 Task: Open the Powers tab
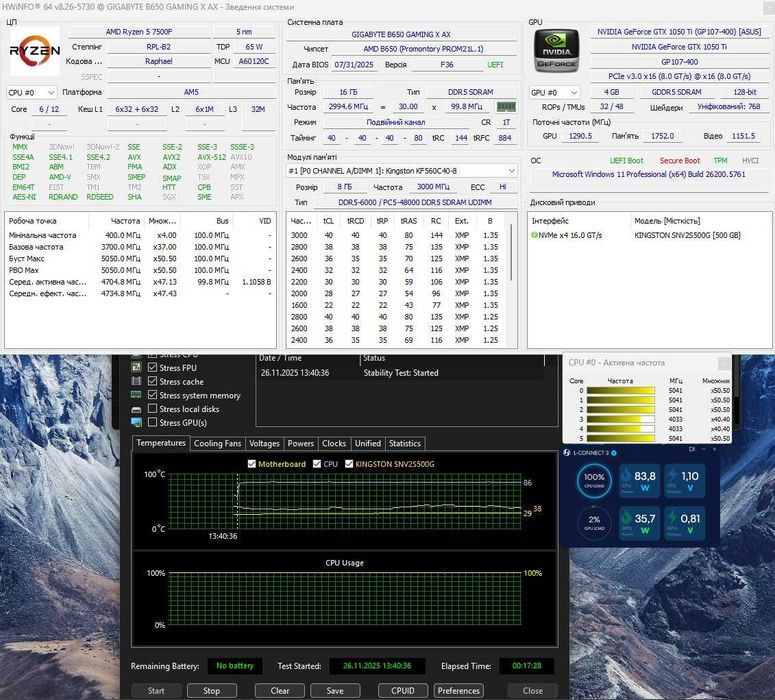click(301, 443)
